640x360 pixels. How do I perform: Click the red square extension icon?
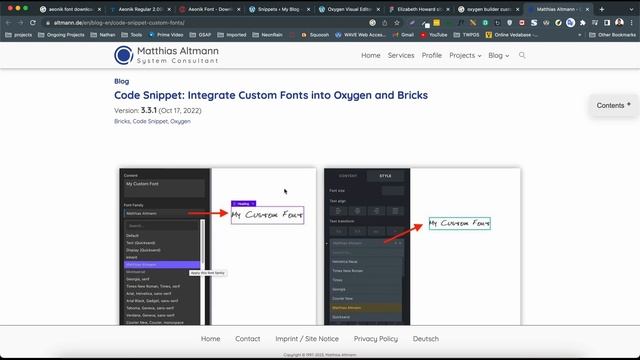522,23
